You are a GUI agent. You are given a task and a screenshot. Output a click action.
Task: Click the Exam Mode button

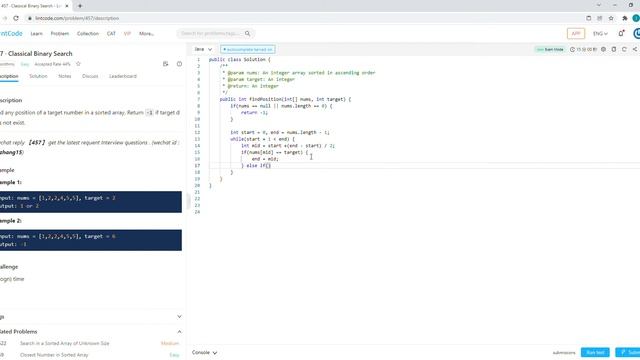[x=550, y=49]
